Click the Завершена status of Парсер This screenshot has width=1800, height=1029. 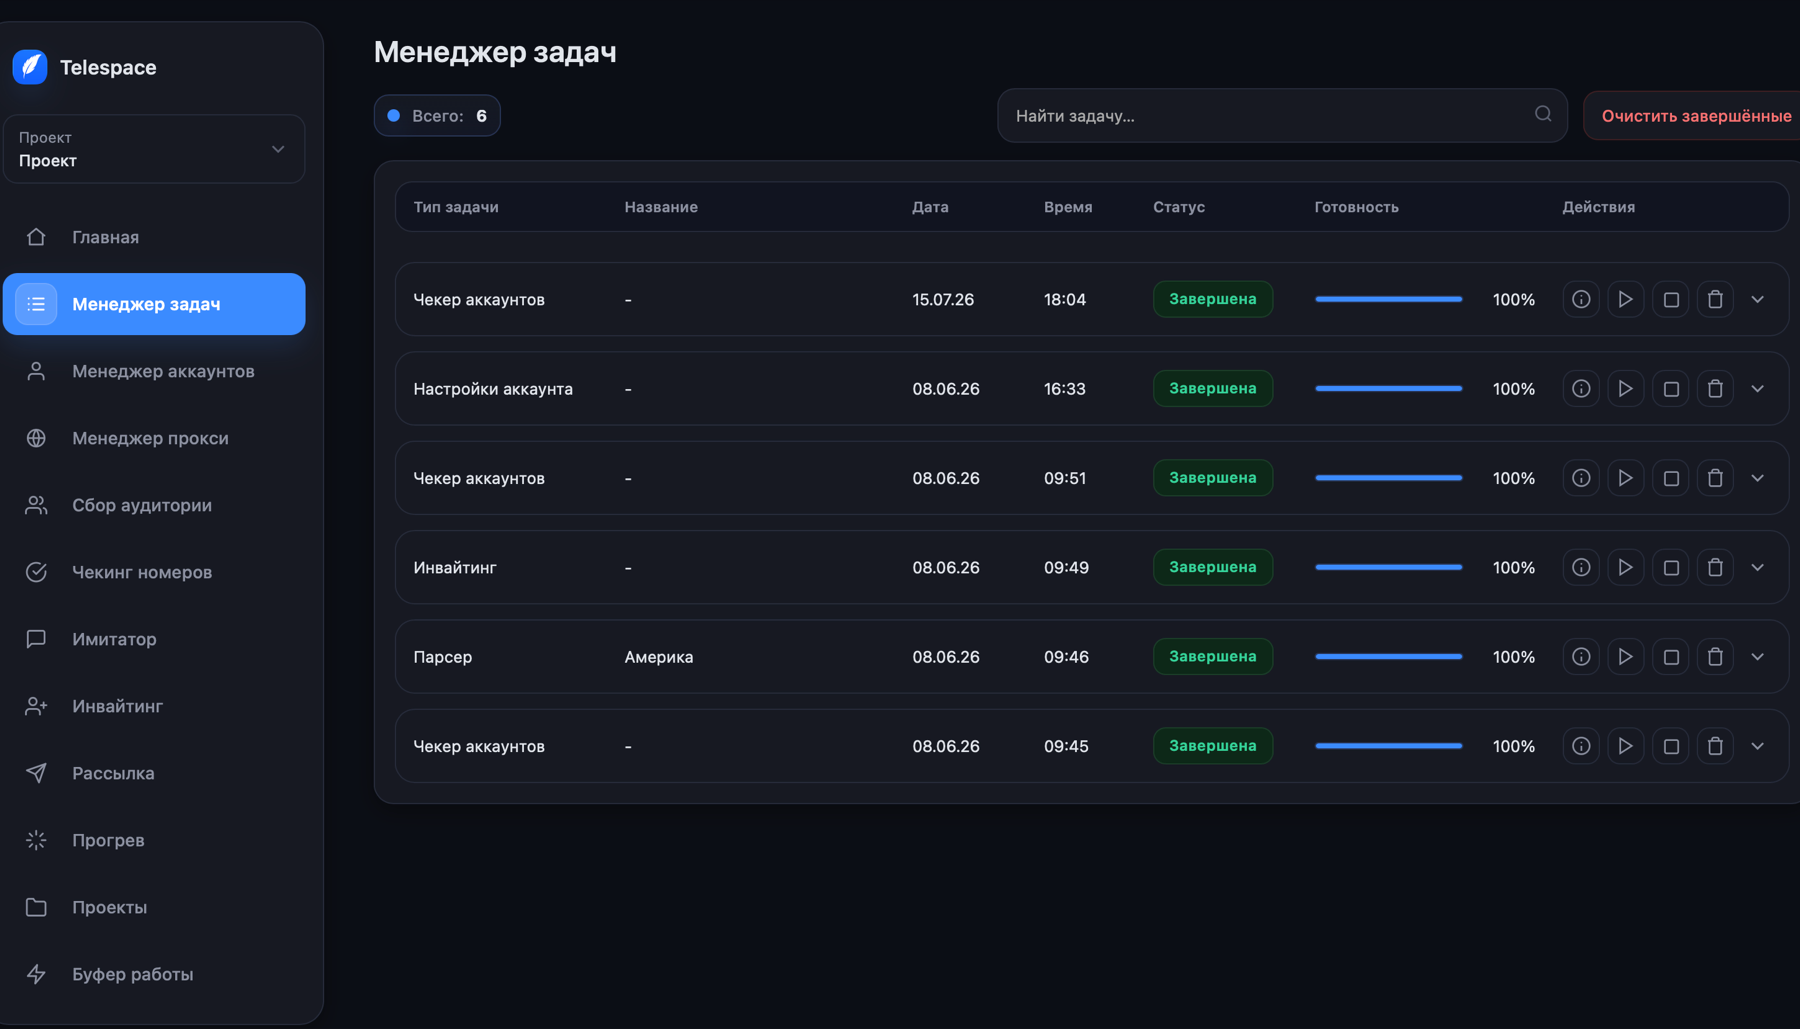pos(1213,656)
